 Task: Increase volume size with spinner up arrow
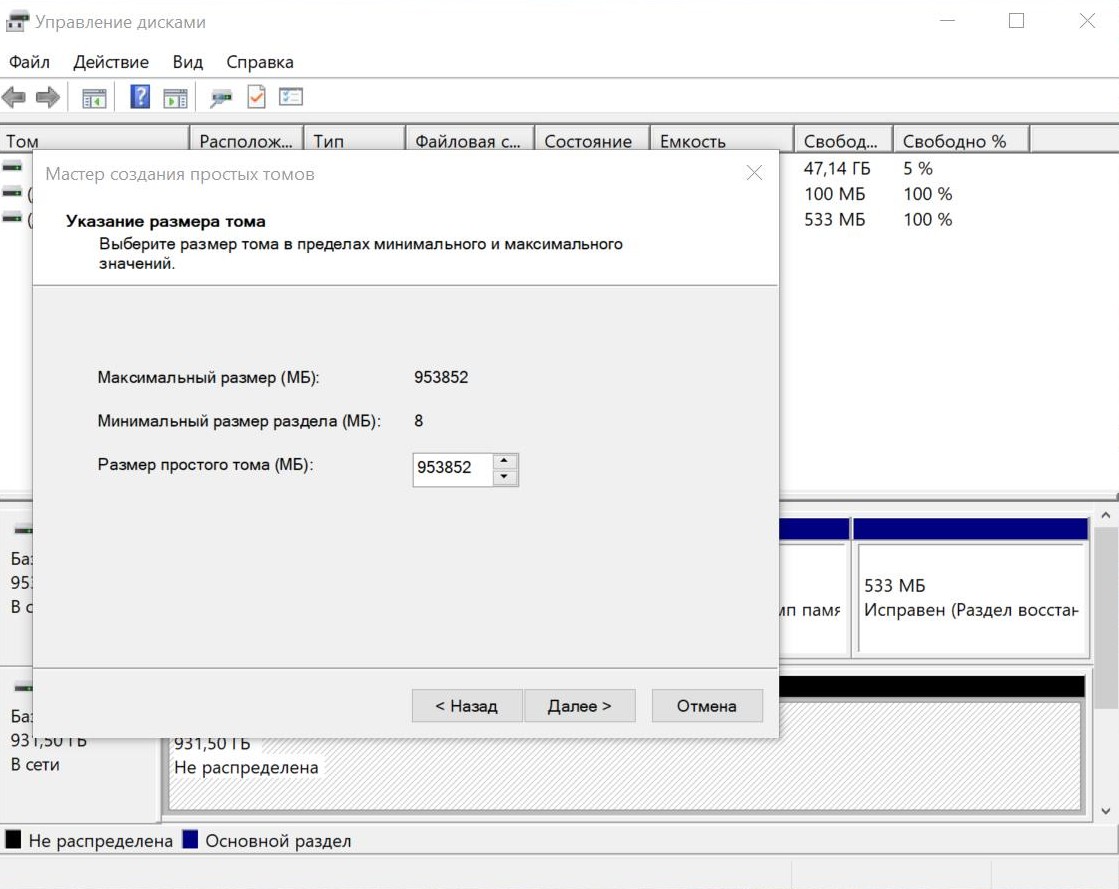pyautogui.click(x=505, y=461)
